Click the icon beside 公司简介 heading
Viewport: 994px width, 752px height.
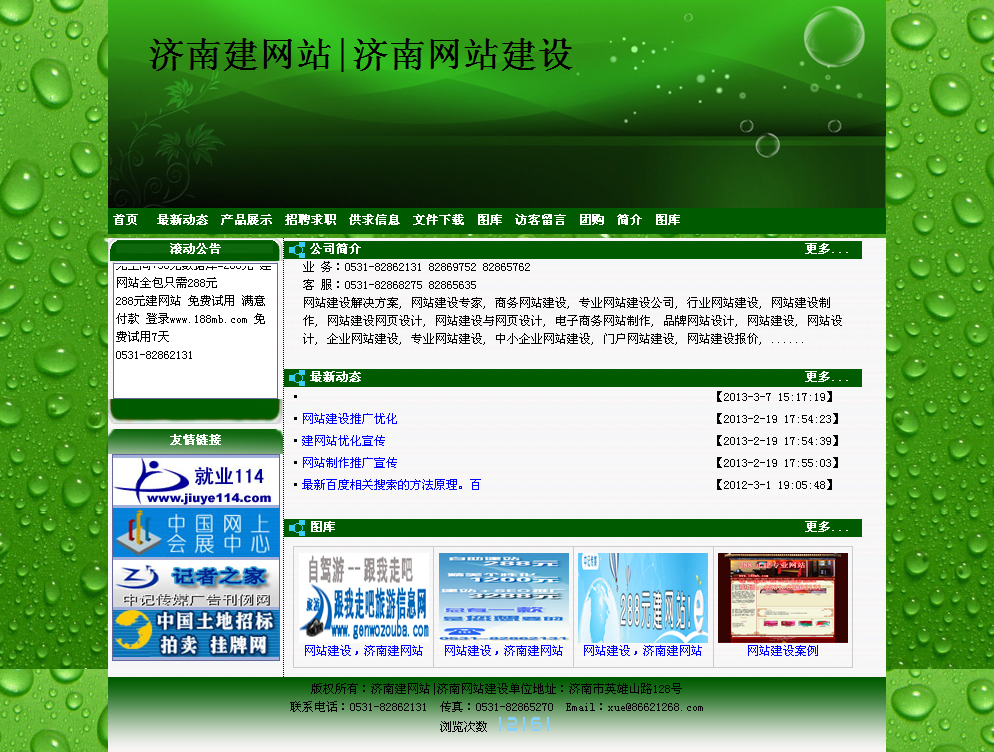pos(297,250)
